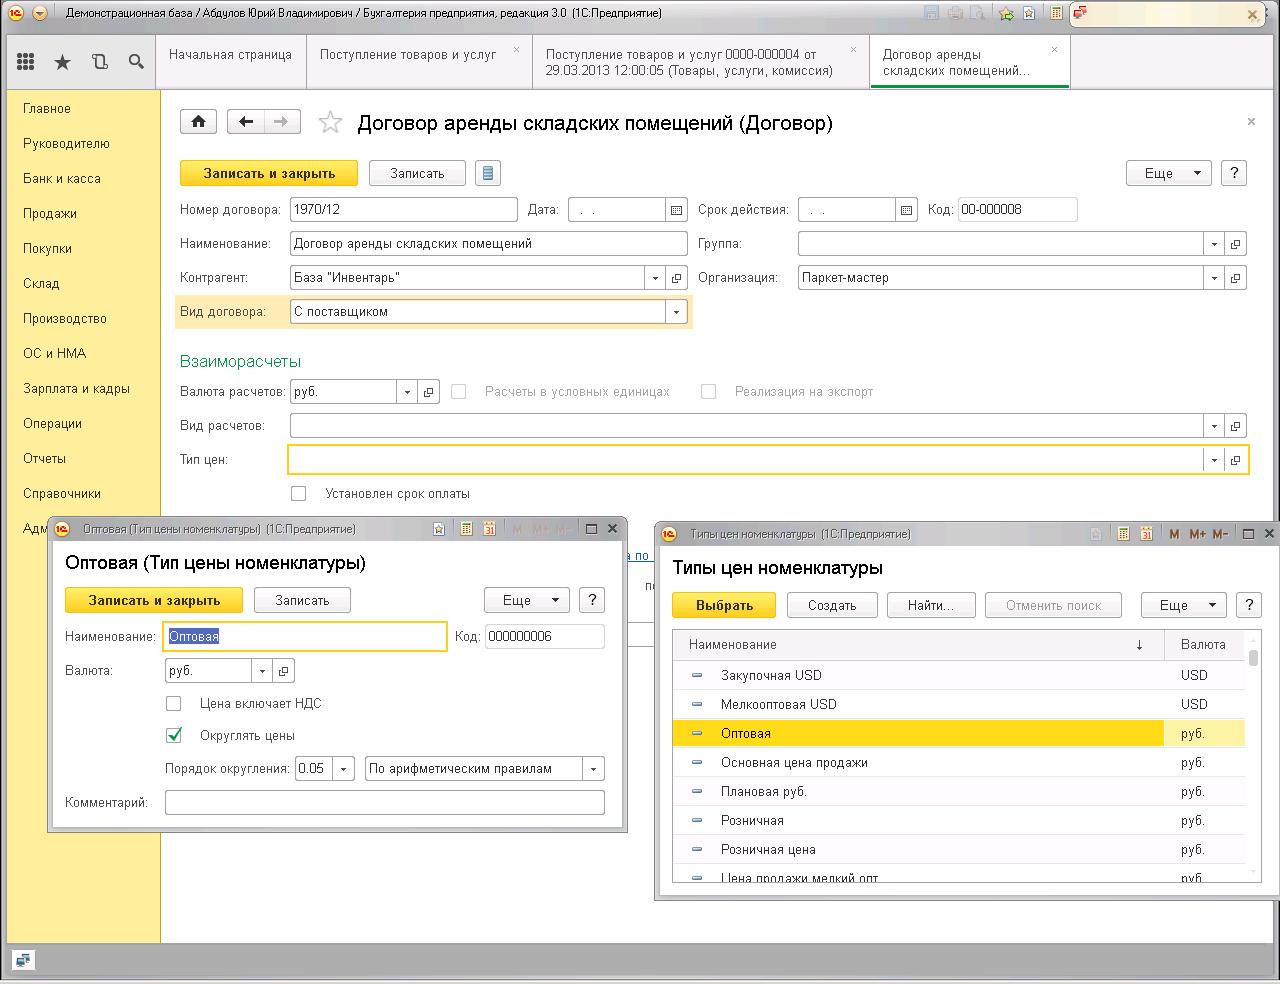Screen dimensions: 1280x984
Task: Click Найти... in Типы цен window
Action: 931,605
